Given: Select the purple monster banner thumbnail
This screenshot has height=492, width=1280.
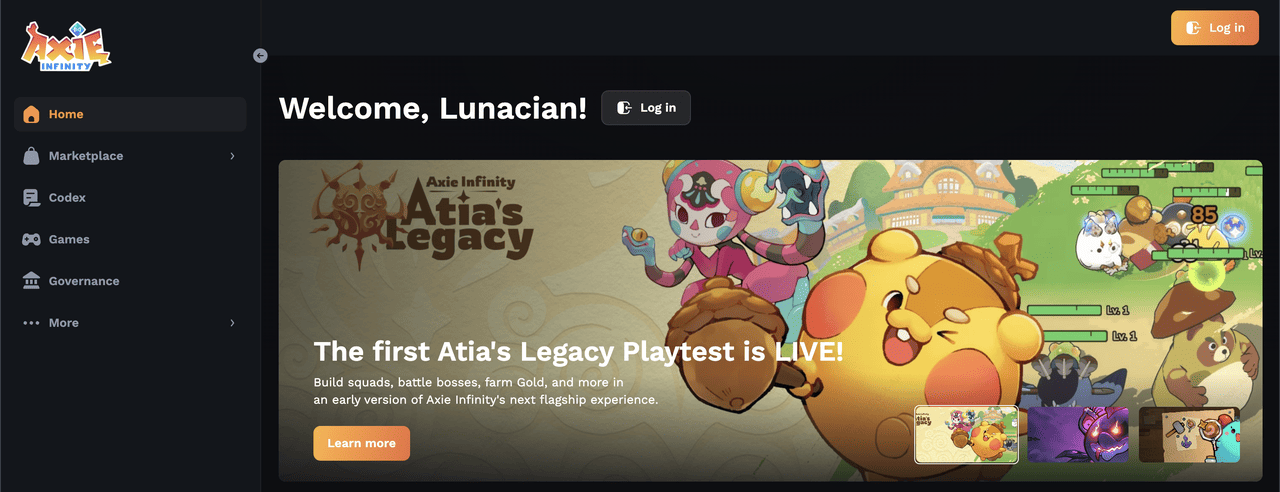Looking at the screenshot, I should [1078, 435].
